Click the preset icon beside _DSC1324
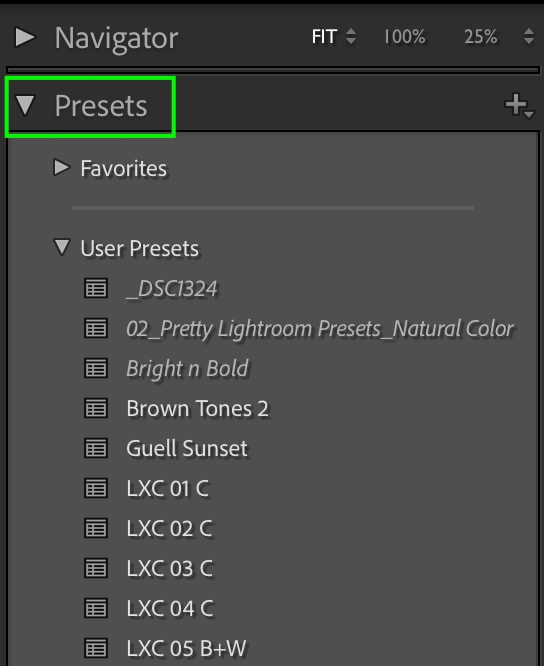This screenshot has width=544, height=666. (x=96, y=288)
